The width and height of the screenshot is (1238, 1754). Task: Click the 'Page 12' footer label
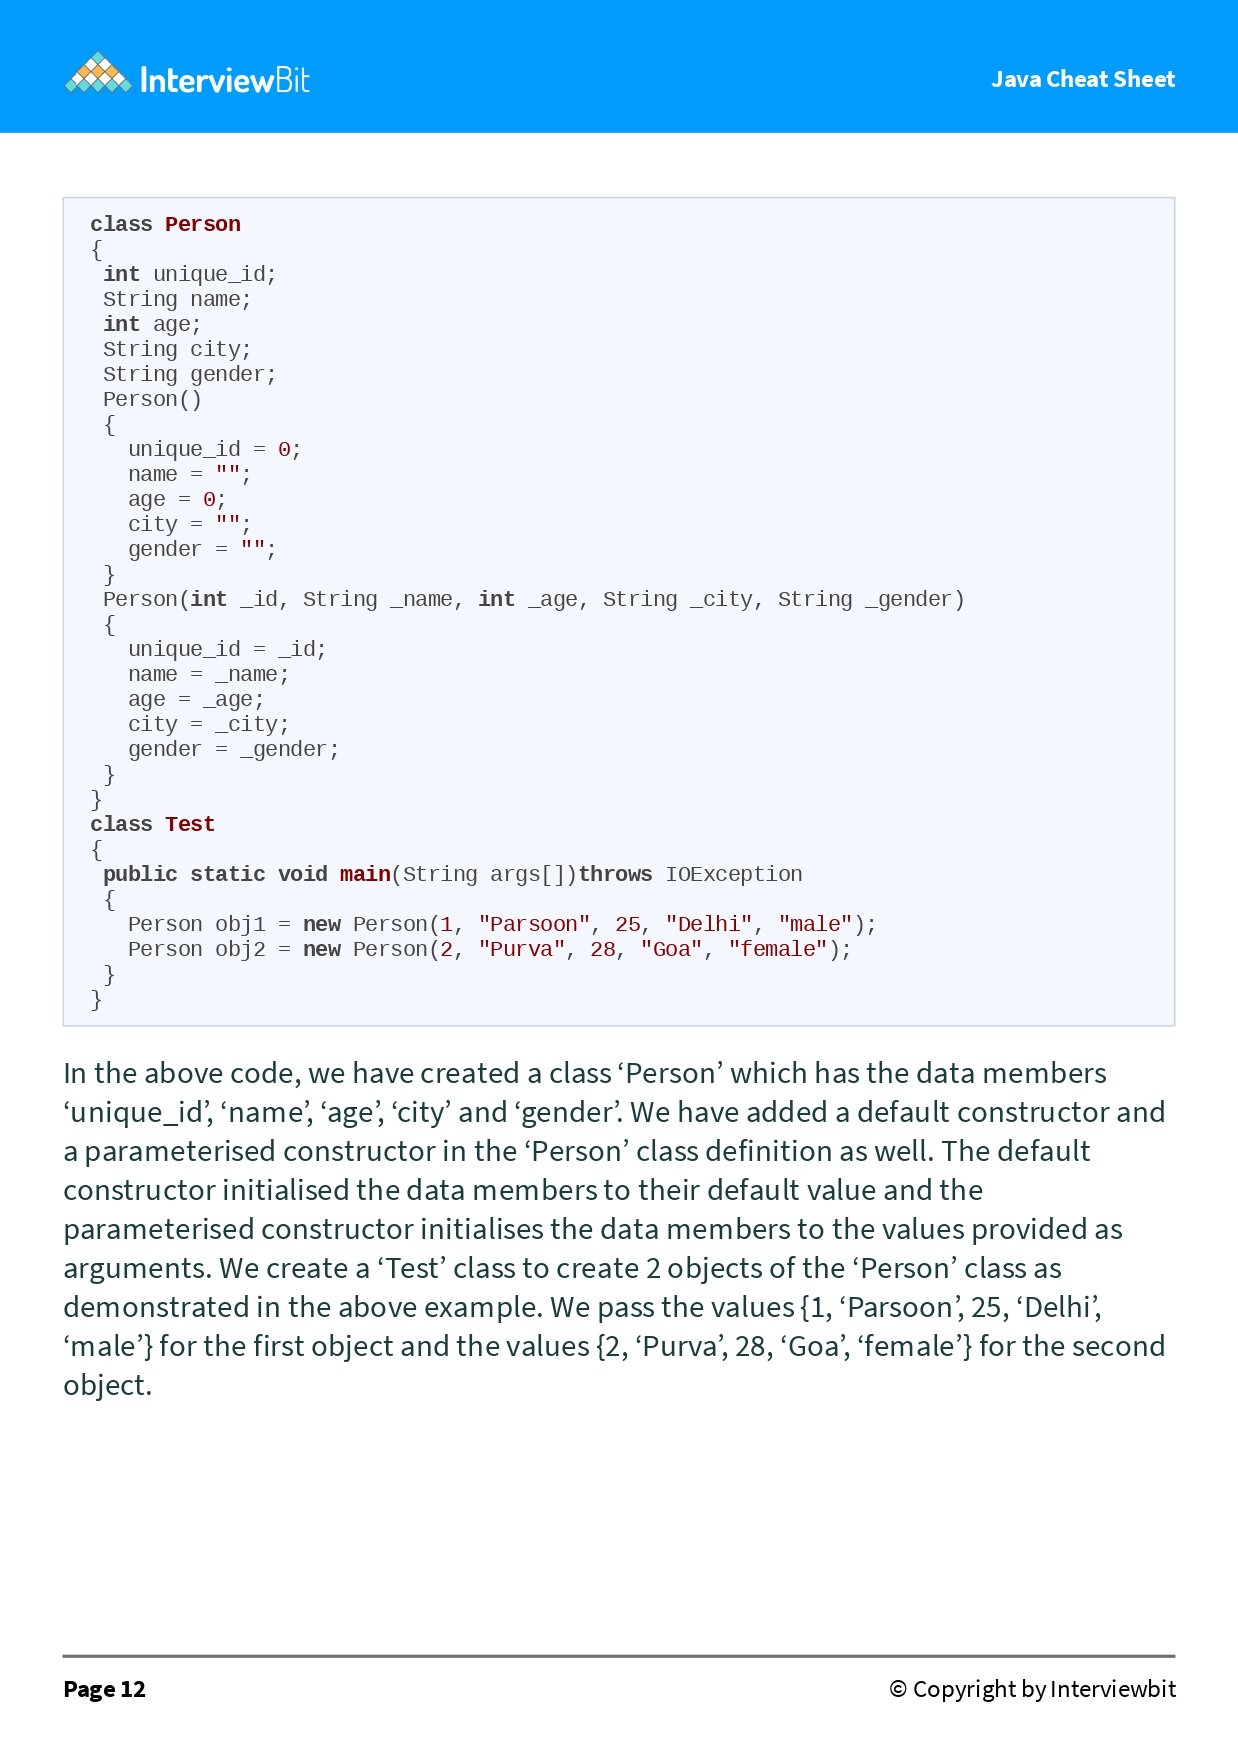coord(105,1689)
